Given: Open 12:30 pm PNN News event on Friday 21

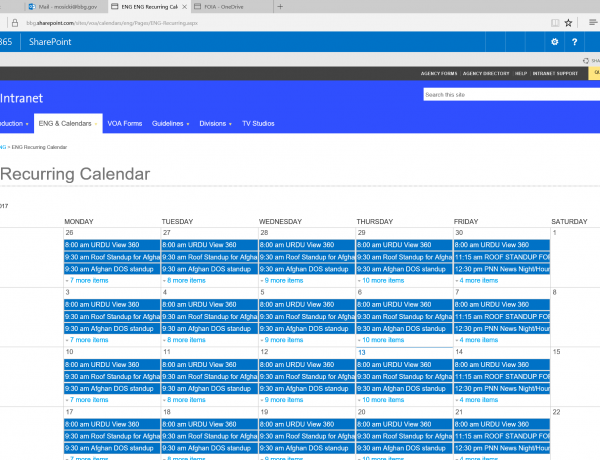Looking at the screenshot, I should [502, 448].
